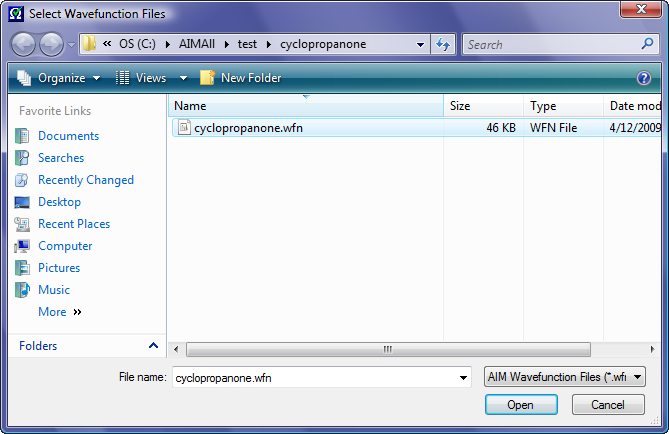This screenshot has height=434, width=669.
Task: Open the Help question mark icon
Action: click(x=644, y=78)
